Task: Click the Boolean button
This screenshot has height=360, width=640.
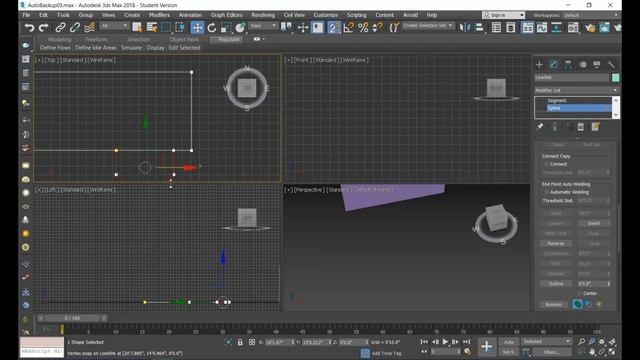Action: click(x=553, y=304)
